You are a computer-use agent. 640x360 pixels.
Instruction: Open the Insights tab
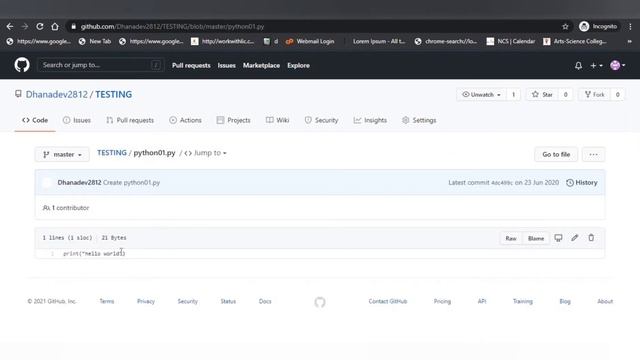tap(370, 120)
